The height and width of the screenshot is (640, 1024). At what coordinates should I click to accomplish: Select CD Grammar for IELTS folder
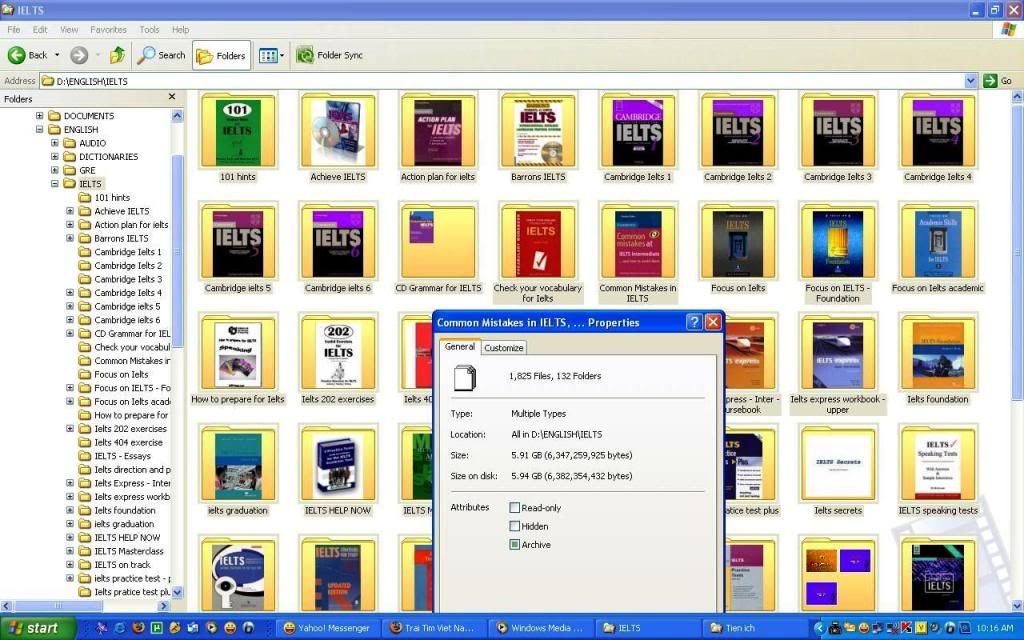coord(438,249)
